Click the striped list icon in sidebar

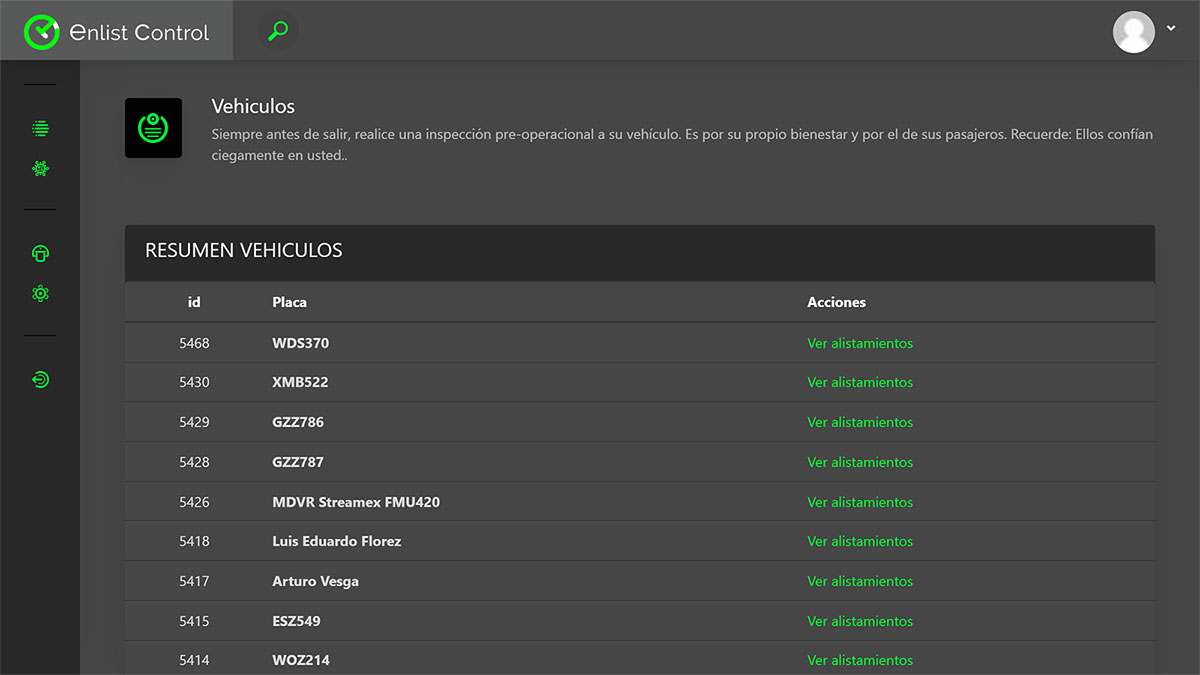(40, 128)
